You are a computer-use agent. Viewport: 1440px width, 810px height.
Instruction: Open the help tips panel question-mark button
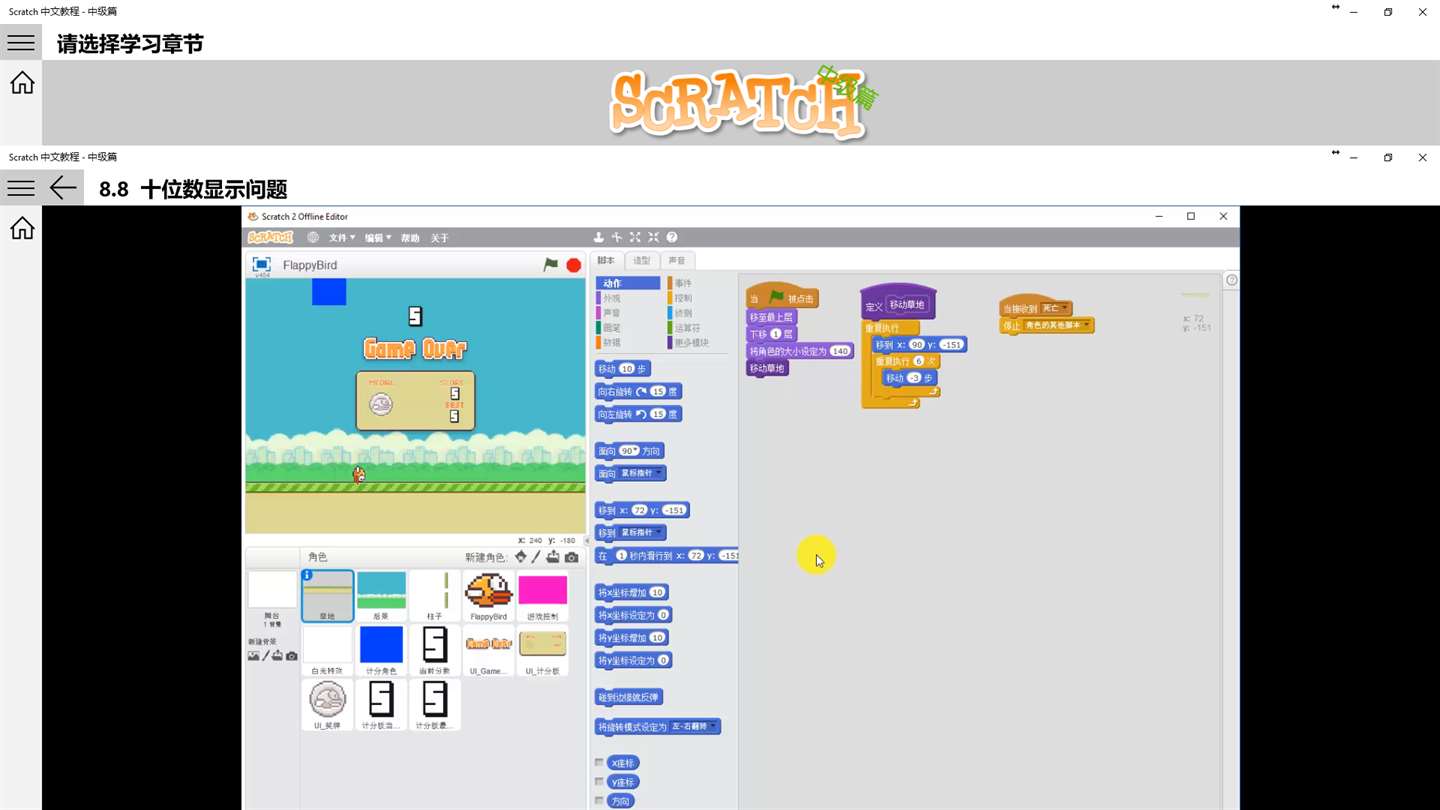[1232, 280]
